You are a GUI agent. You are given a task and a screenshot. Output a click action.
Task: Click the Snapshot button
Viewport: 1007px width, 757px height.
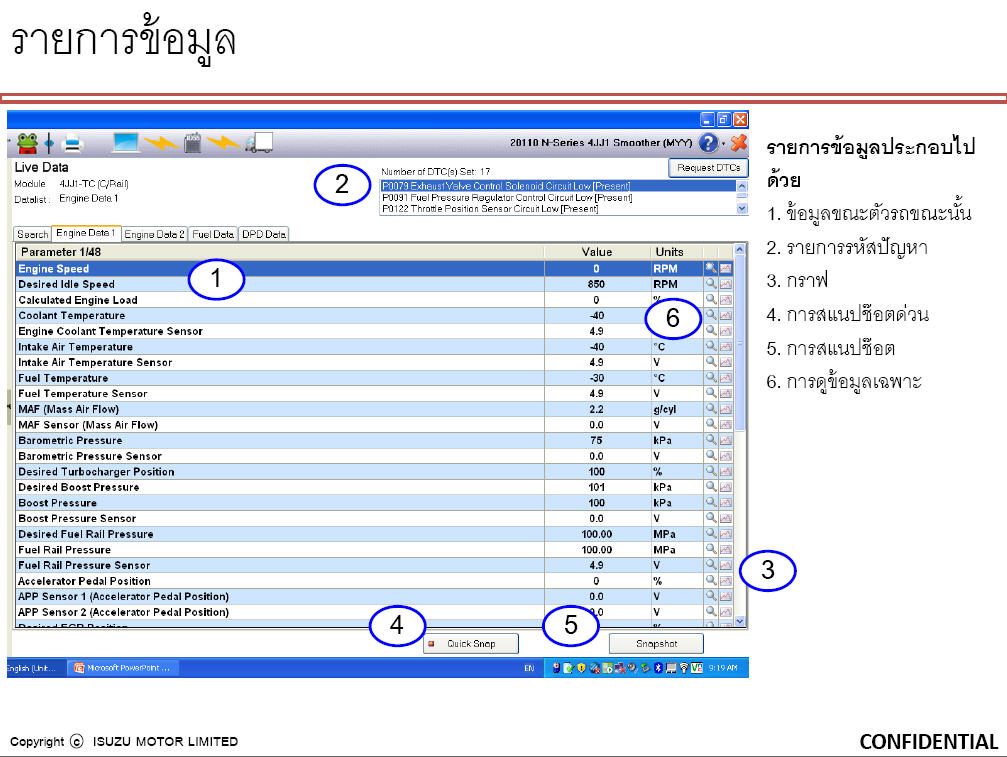point(656,643)
